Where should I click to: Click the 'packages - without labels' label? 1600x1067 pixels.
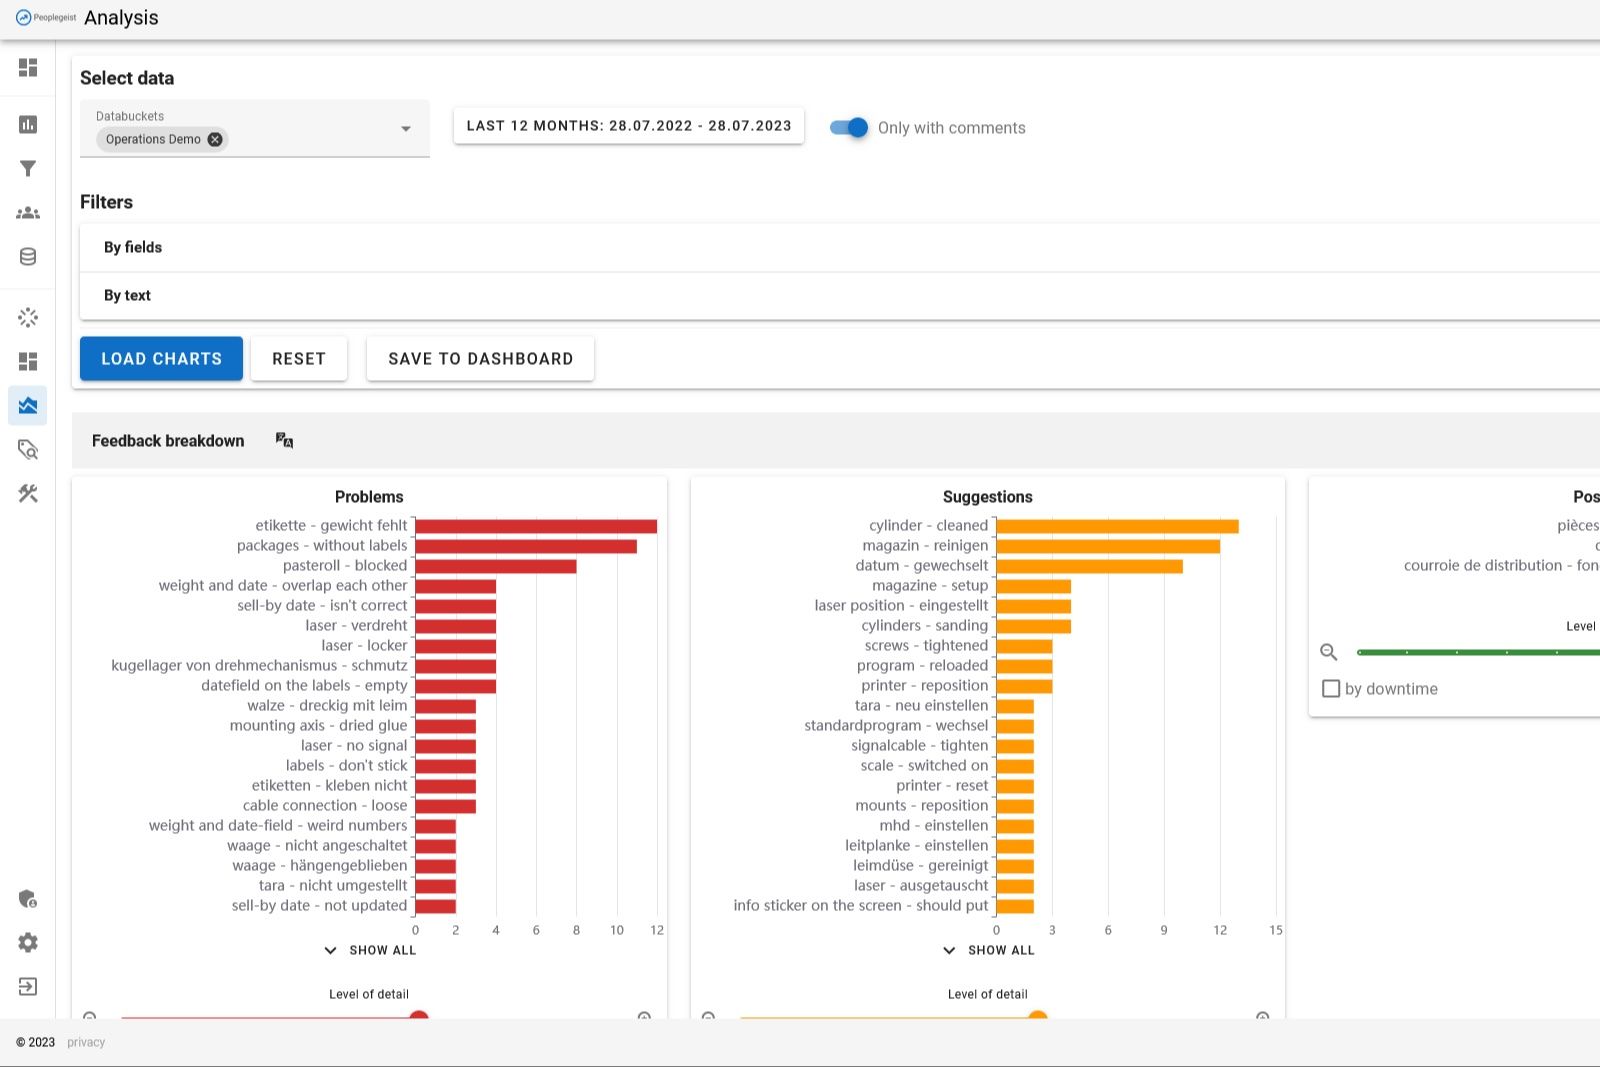point(322,545)
